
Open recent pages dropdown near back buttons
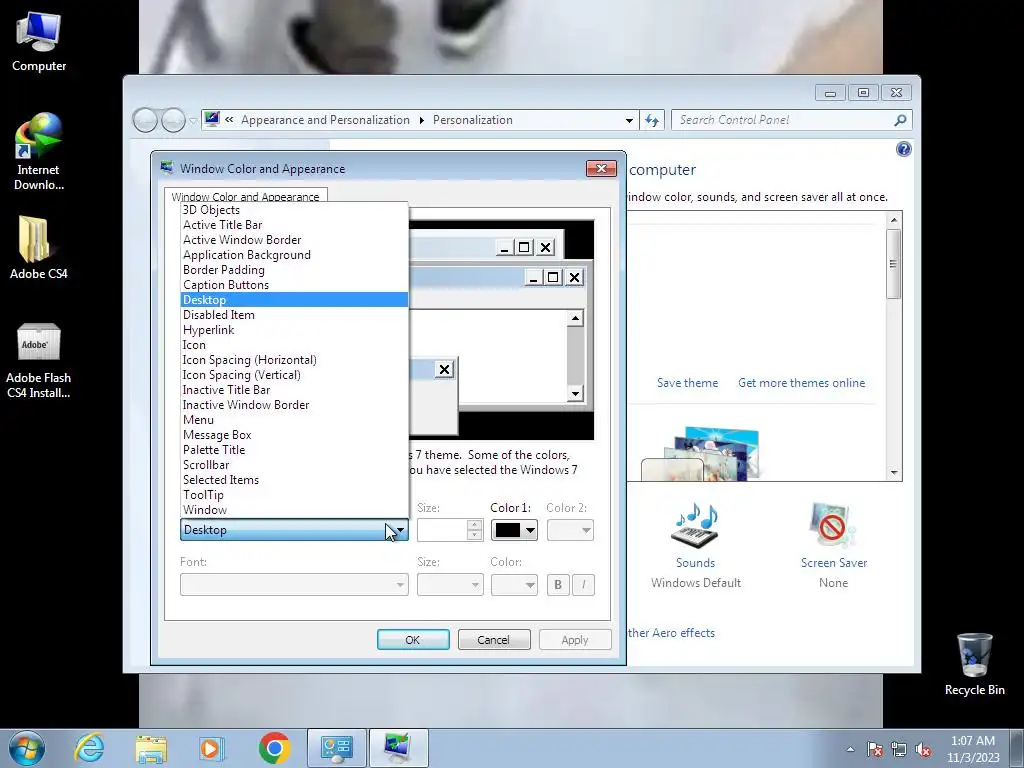pyautogui.click(x=193, y=121)
